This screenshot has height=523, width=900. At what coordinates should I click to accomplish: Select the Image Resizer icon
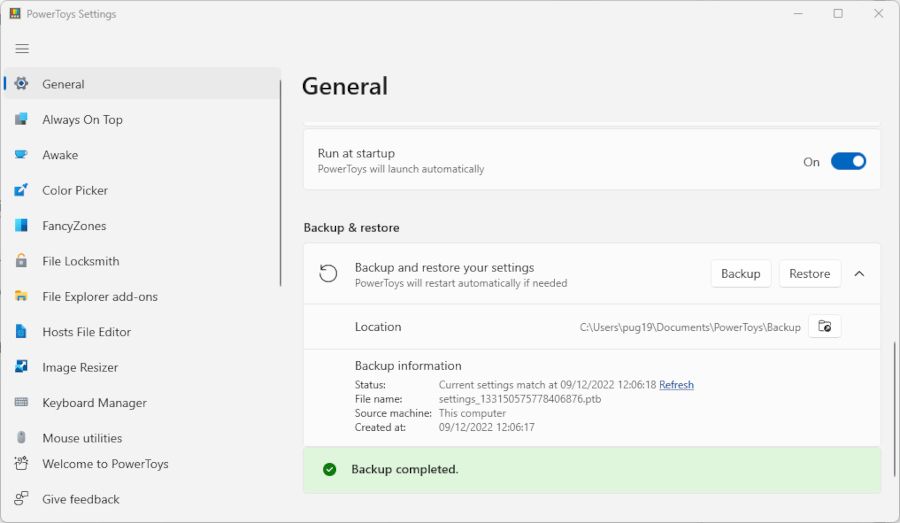tap(21, 367)
